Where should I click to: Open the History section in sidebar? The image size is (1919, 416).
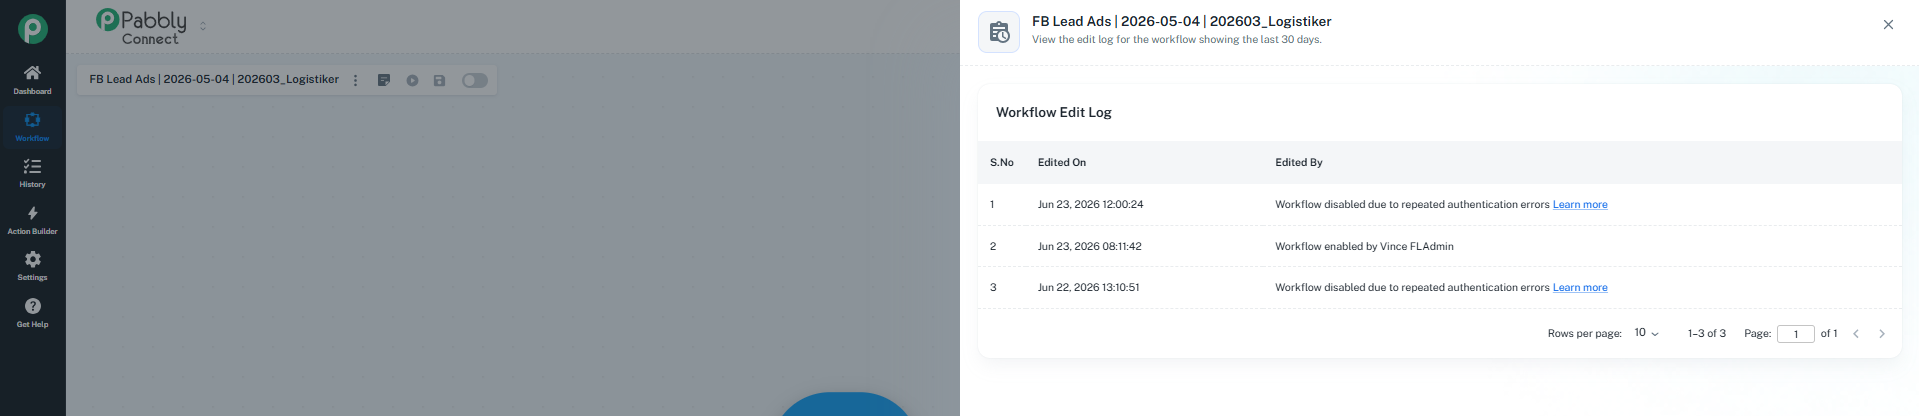pyautogui.click(x=32, y=173)
